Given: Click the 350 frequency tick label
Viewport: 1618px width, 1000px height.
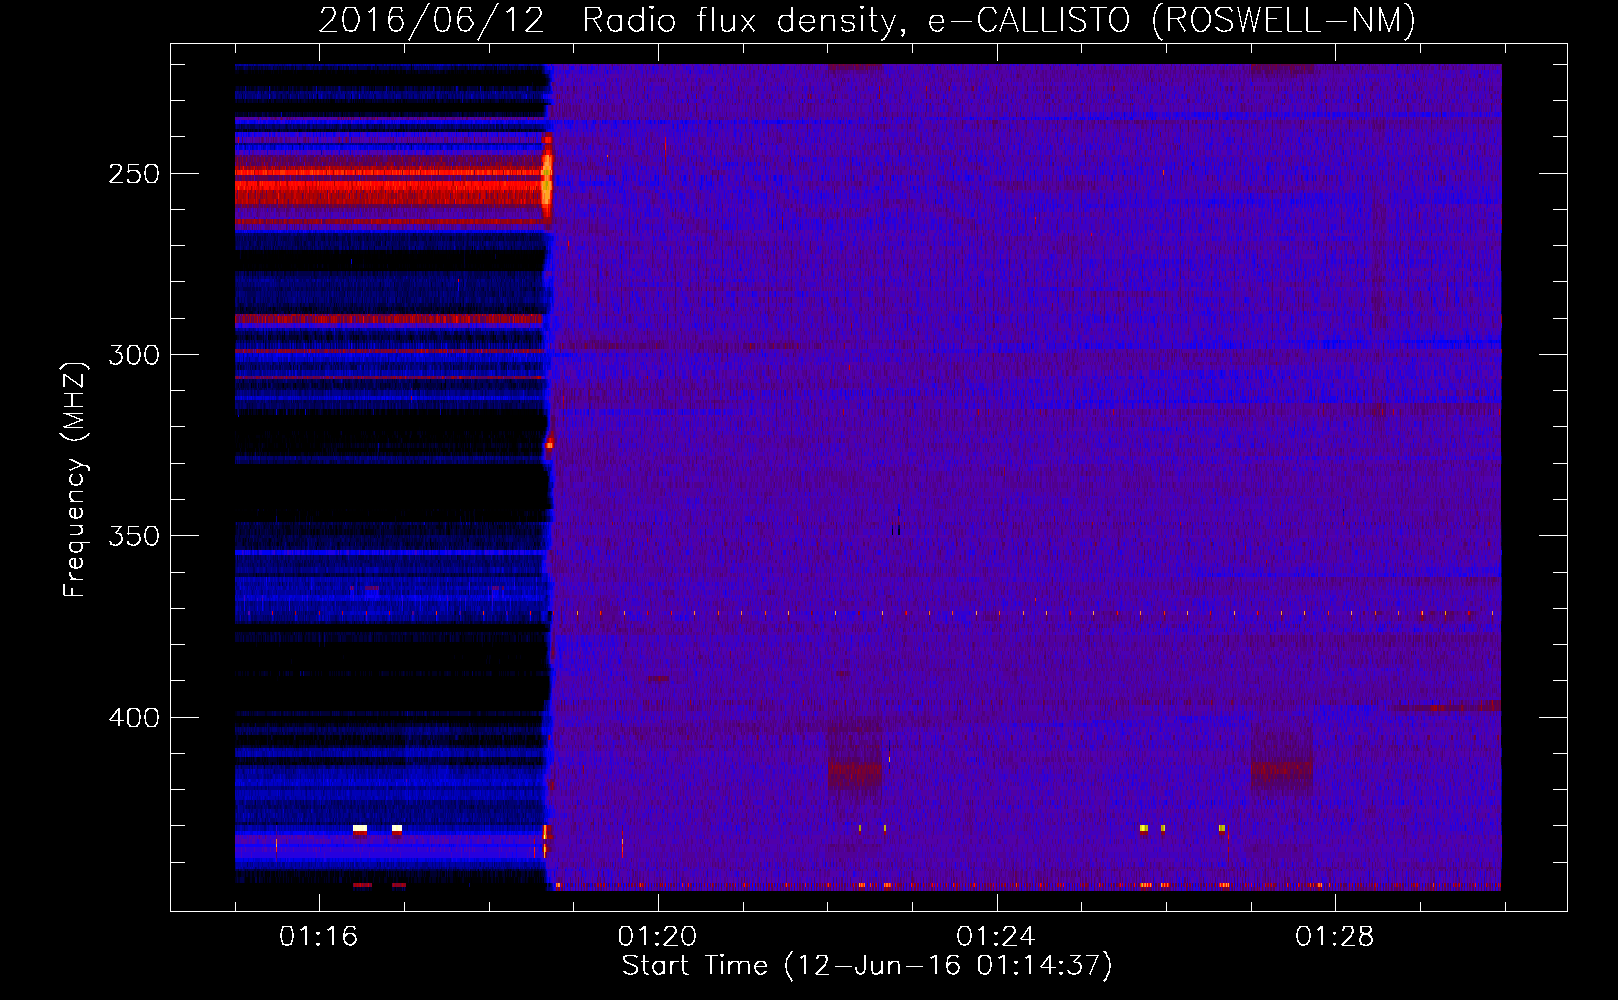Looking at the screenshot, I should [x=134, y=536].
